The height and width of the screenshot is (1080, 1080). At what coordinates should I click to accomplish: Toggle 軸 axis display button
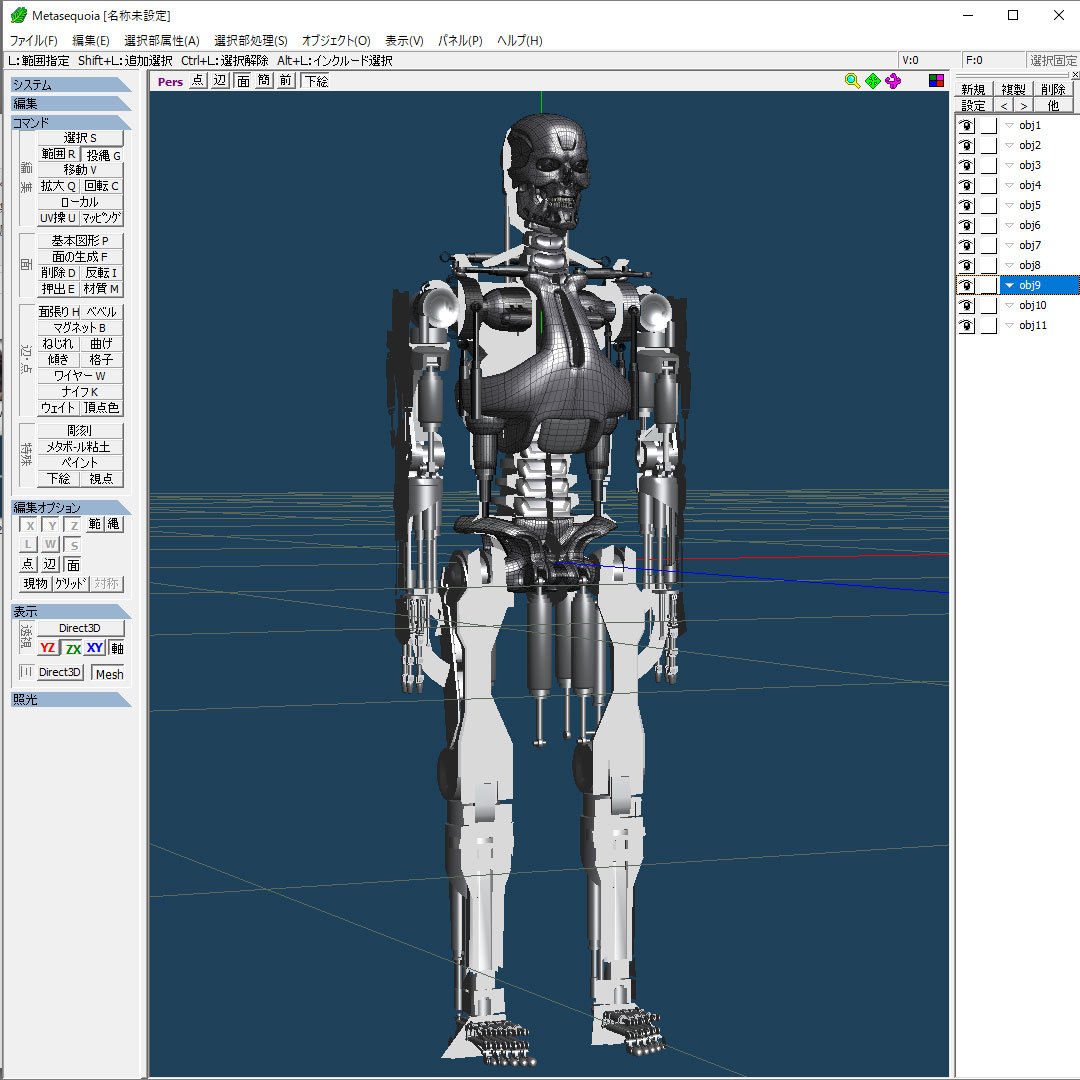(117, 647)
